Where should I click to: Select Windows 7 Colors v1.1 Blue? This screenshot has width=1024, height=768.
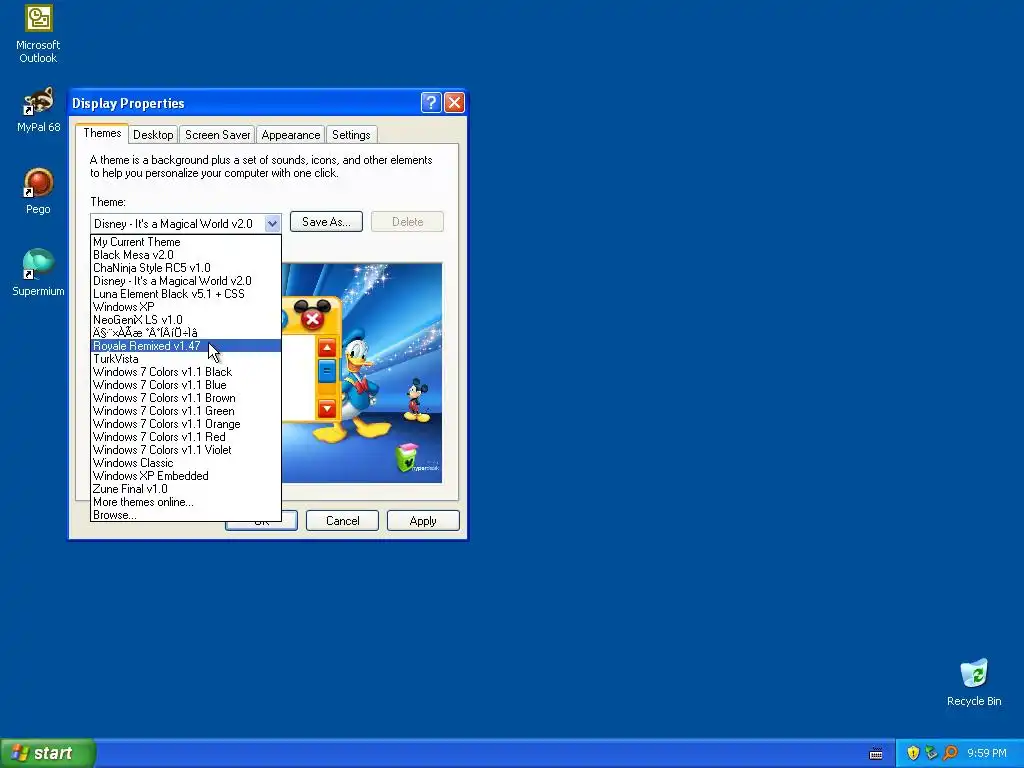tap(185, 385)
